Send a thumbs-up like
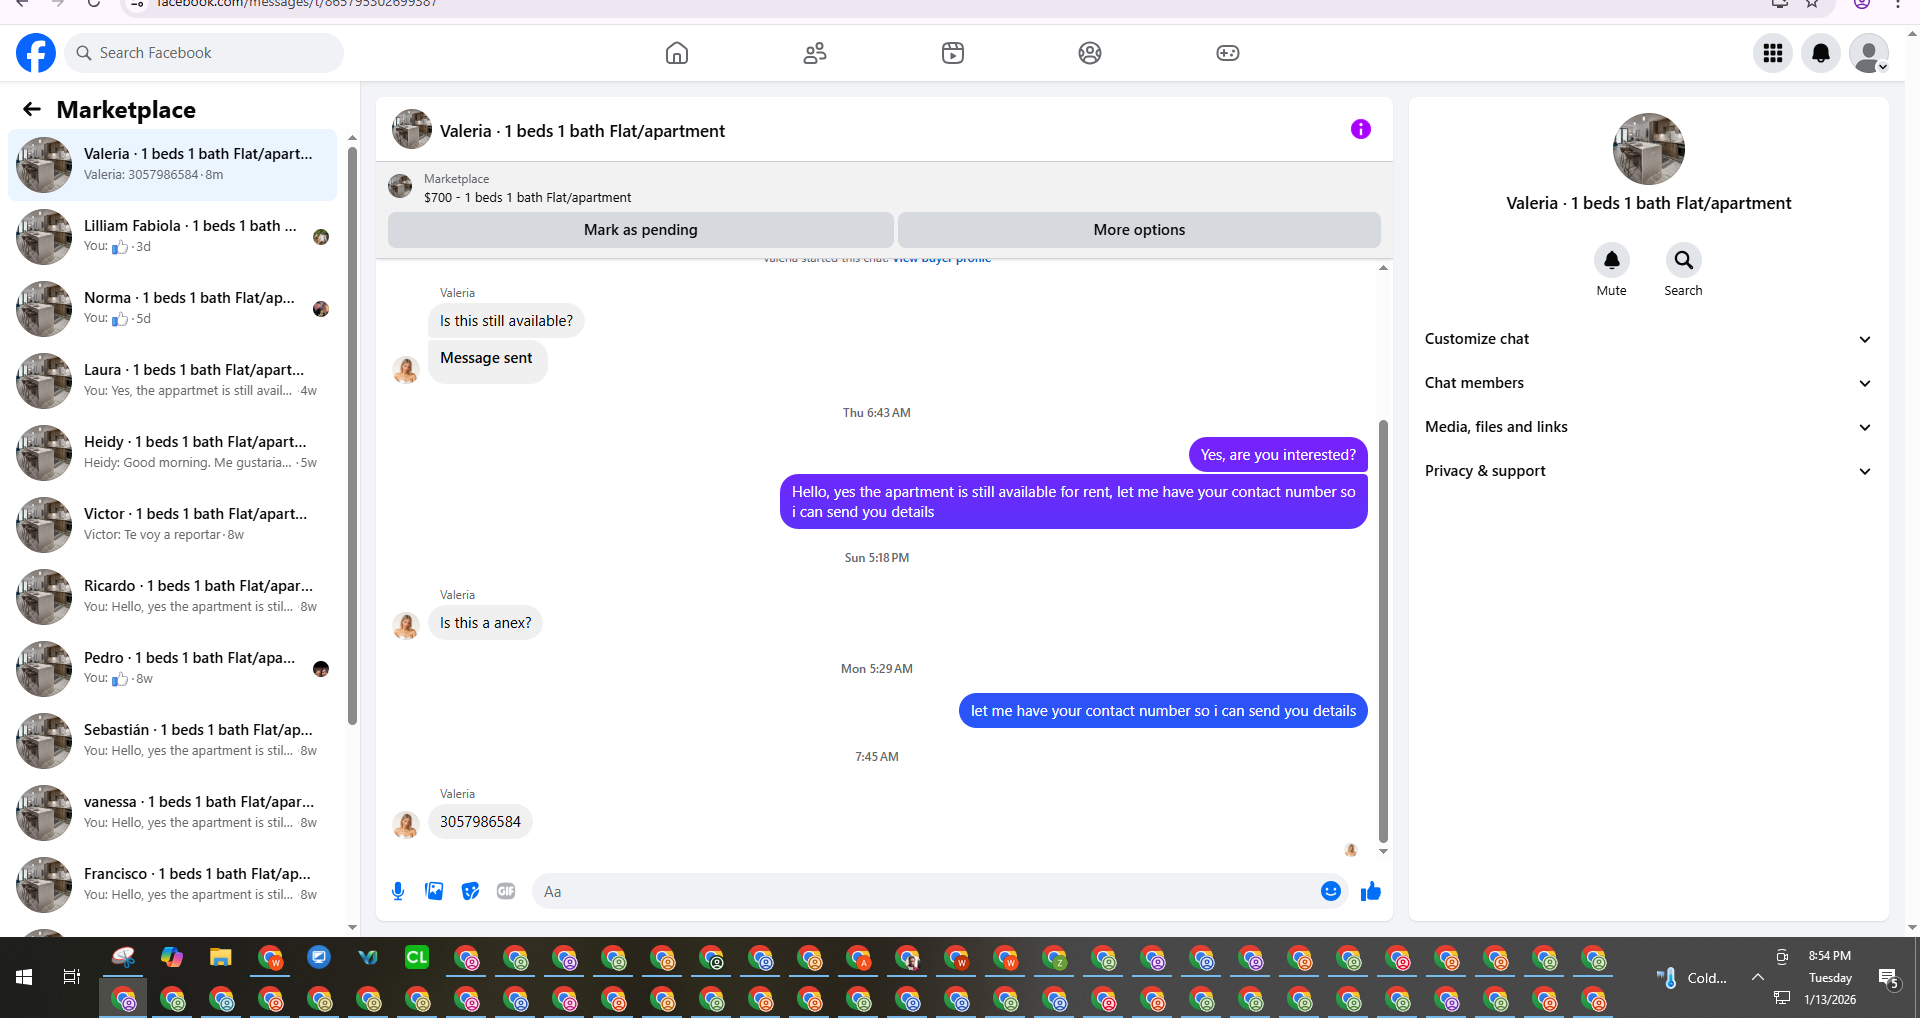Image resolution: width=1920 pixels, height=1018 pixels. tap(1371, 891)
